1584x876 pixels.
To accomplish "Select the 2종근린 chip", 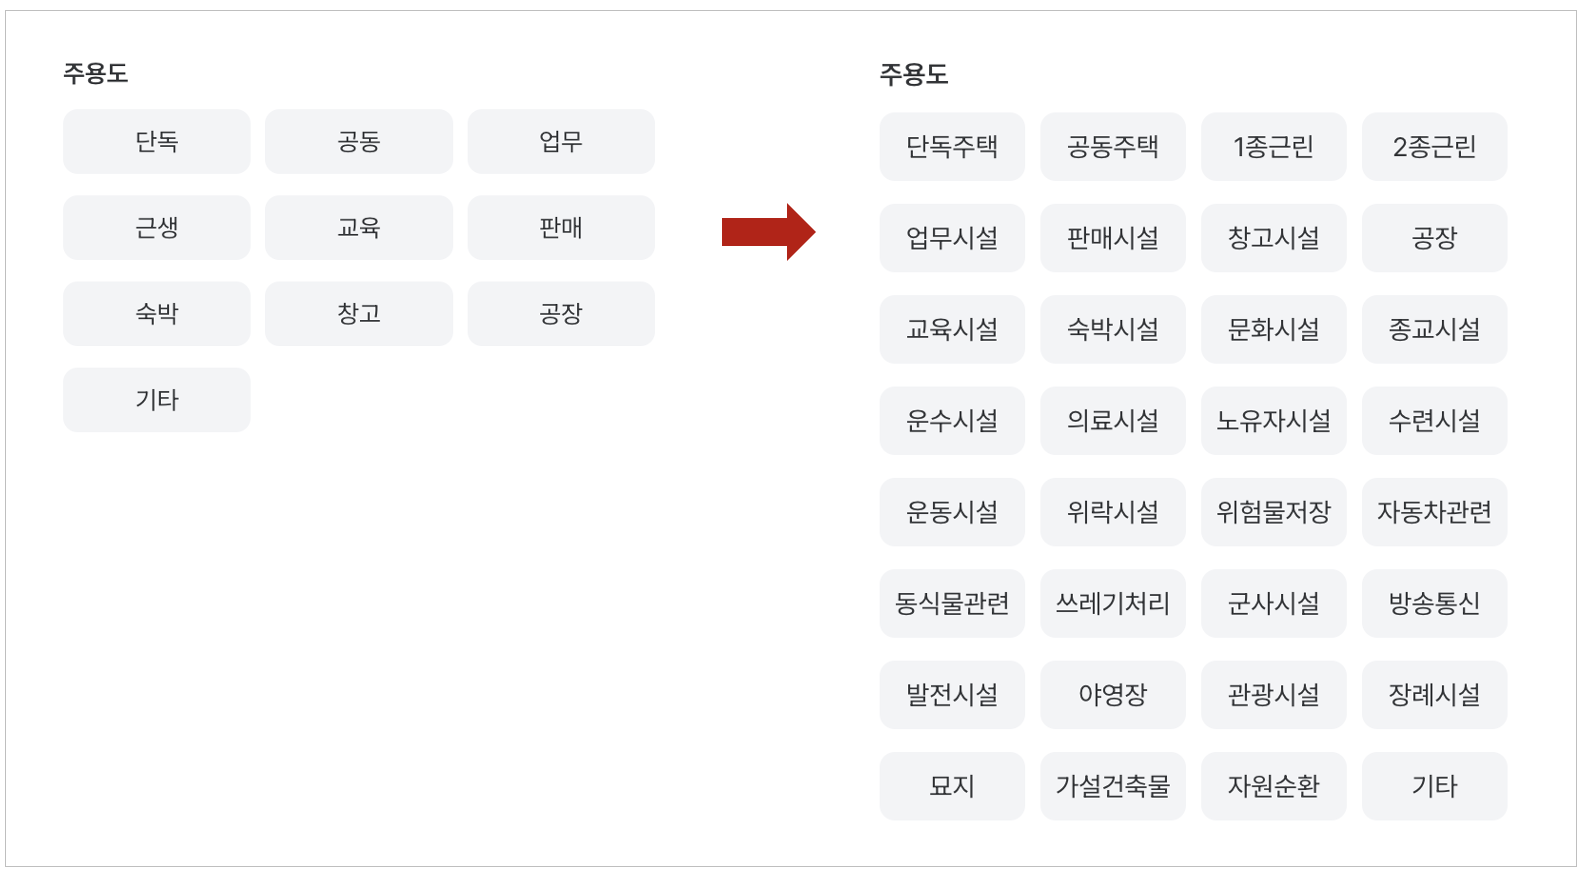I will pos(1434,147).
